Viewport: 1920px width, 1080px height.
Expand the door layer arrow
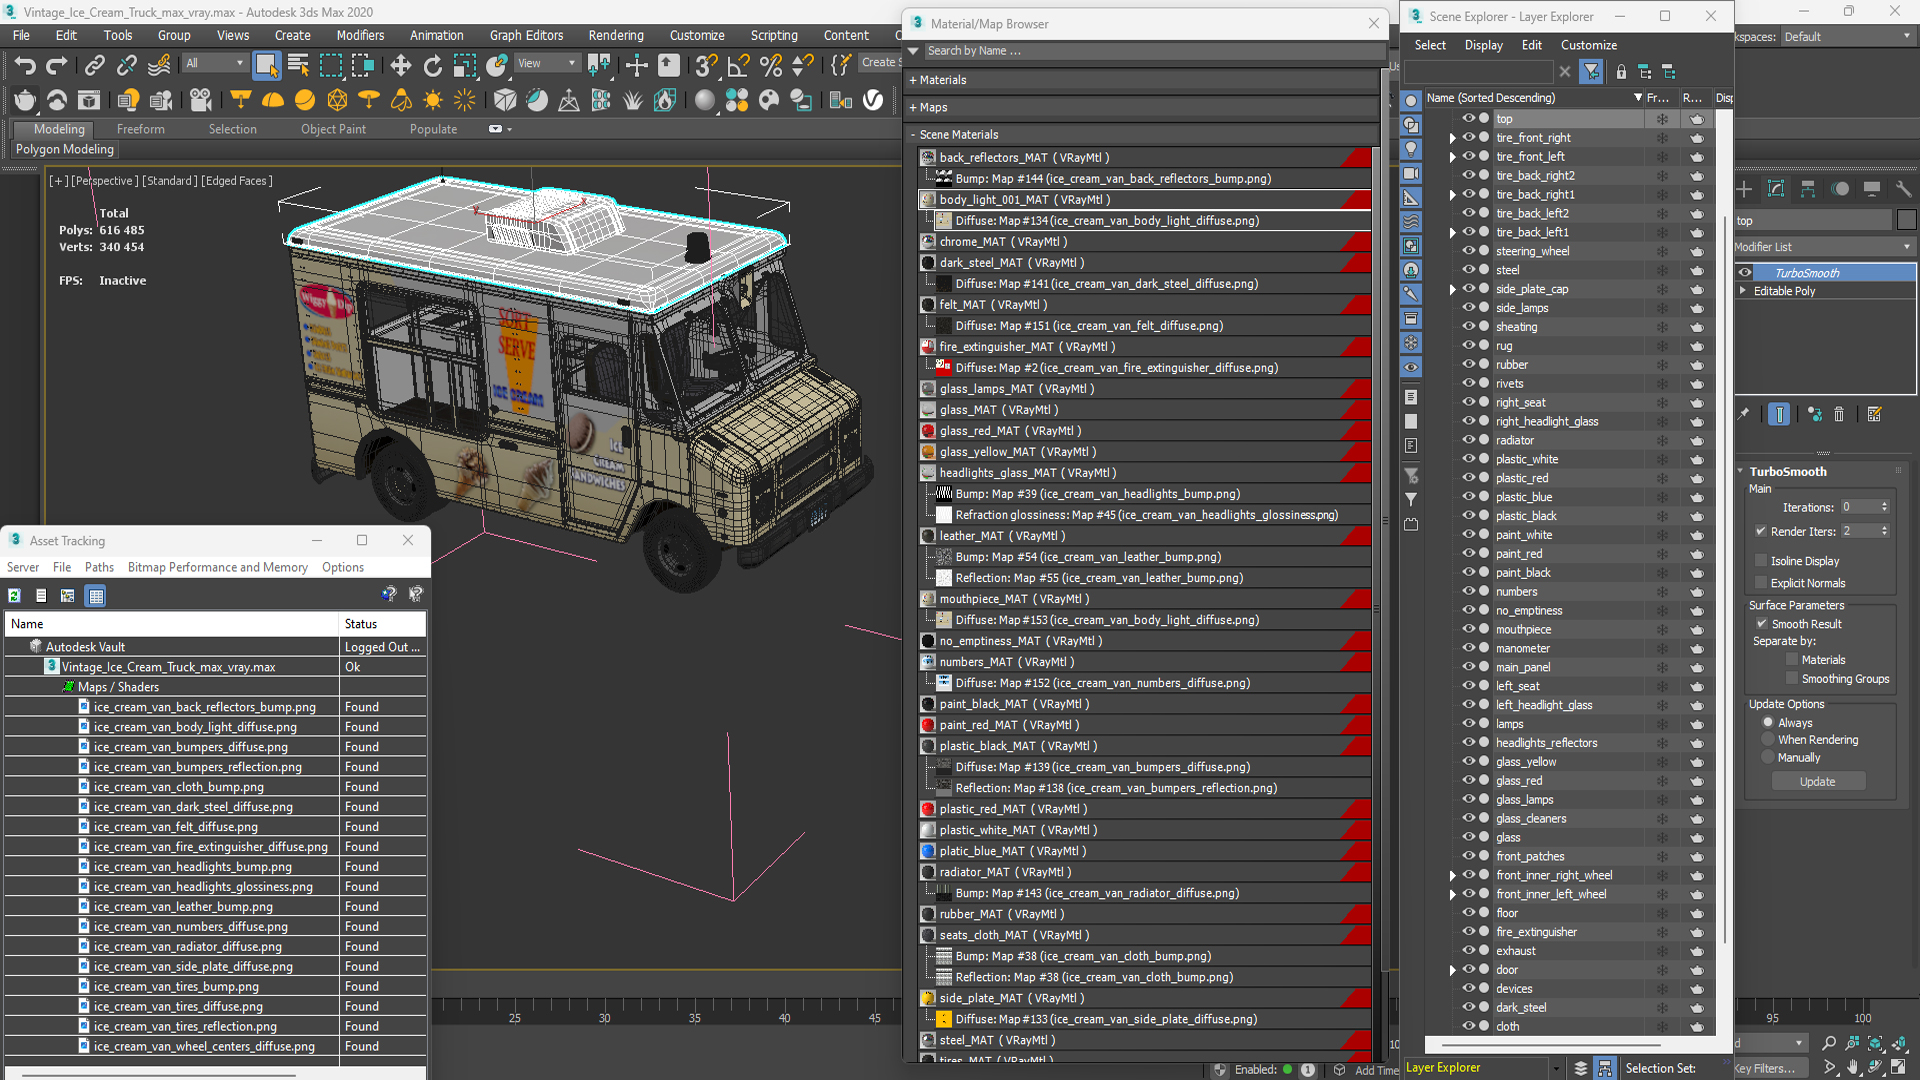click(1452, 970)
